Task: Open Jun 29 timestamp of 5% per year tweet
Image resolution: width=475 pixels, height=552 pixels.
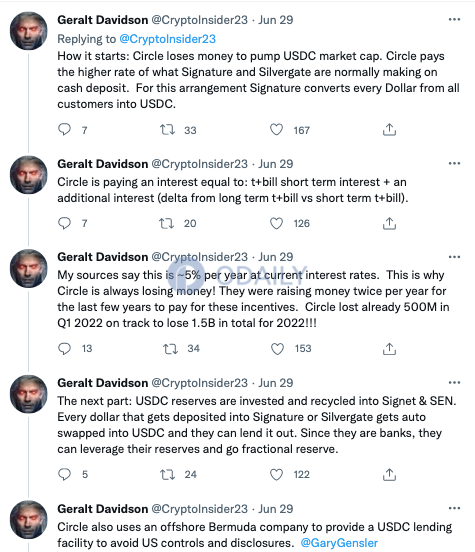Action: coord(276,257)
